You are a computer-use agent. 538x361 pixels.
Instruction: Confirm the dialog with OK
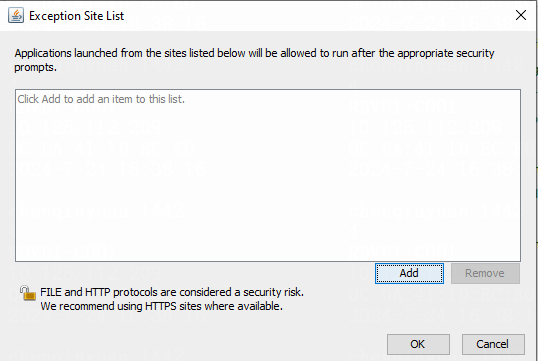click(x=418, y=344)
